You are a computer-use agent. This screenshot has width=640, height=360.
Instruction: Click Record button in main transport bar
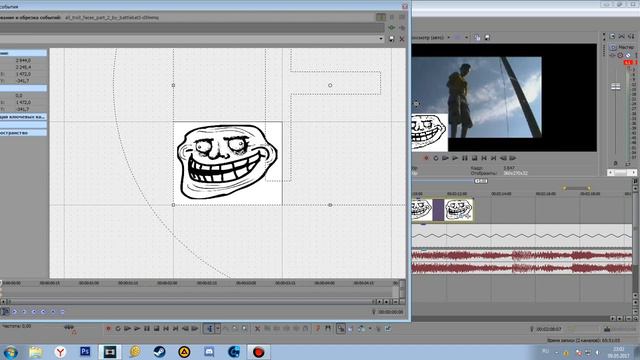point(108,328)
